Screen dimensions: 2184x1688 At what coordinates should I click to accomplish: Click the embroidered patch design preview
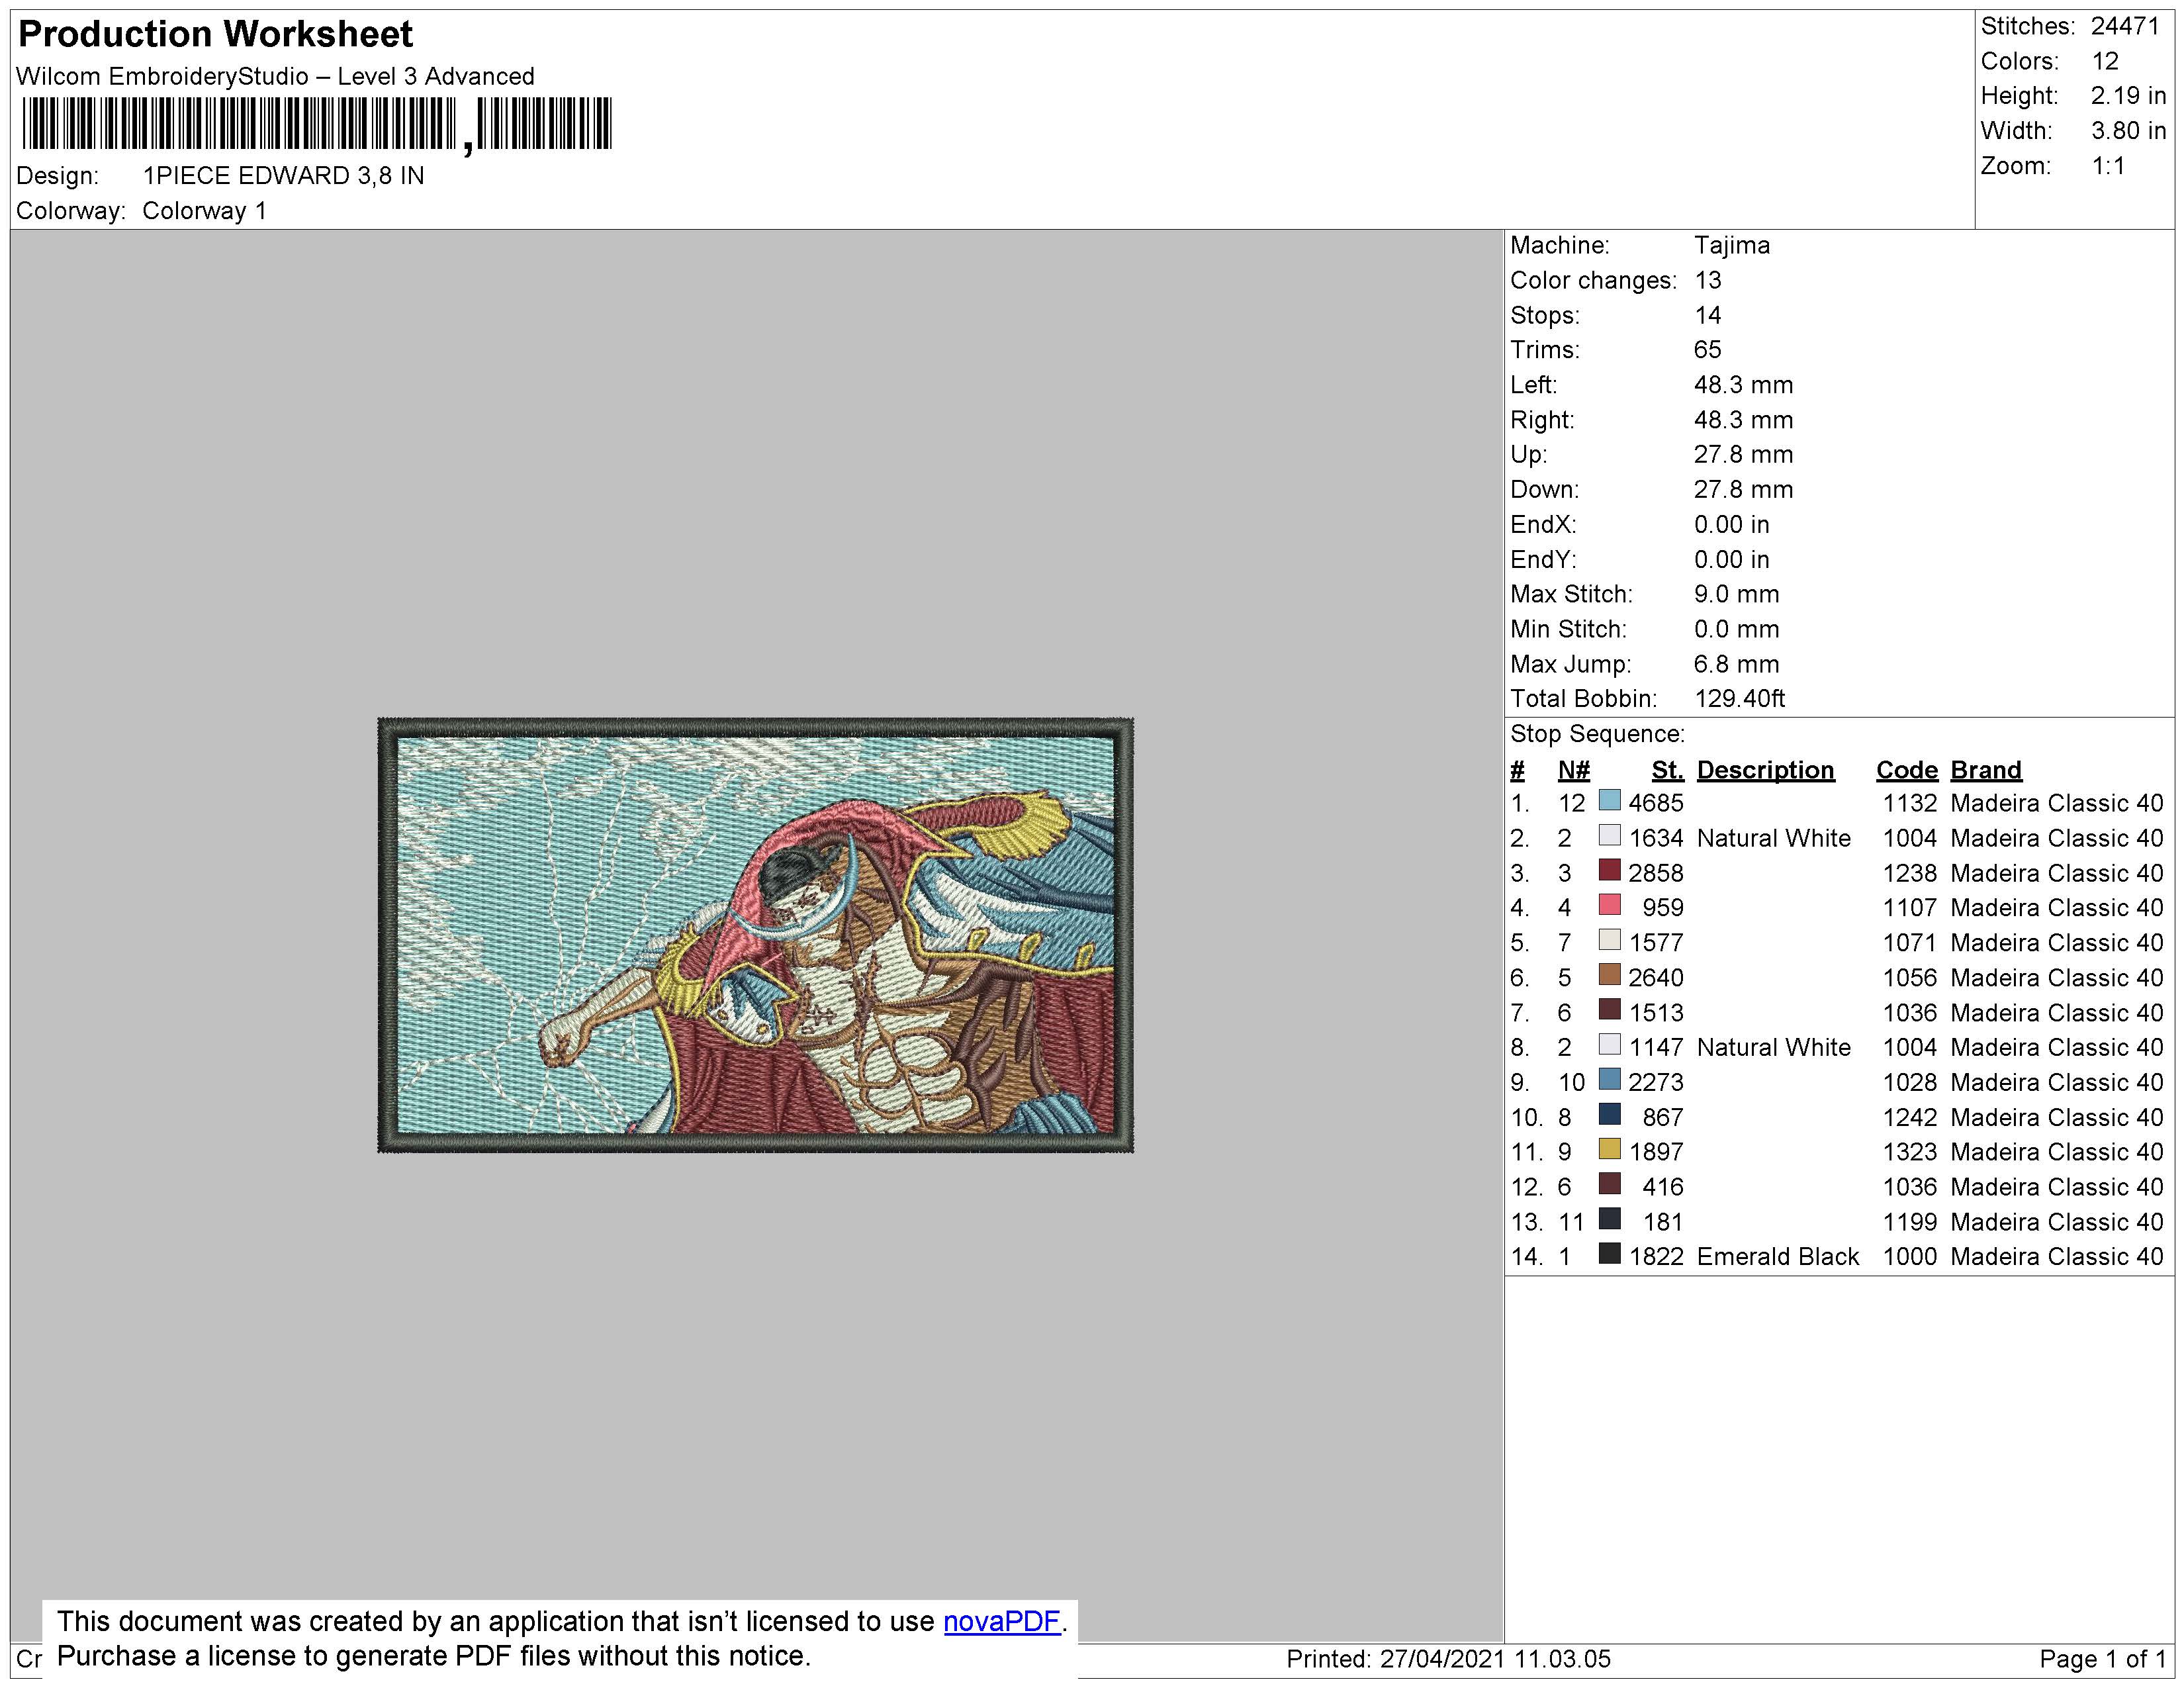click(x=755, y=935)
